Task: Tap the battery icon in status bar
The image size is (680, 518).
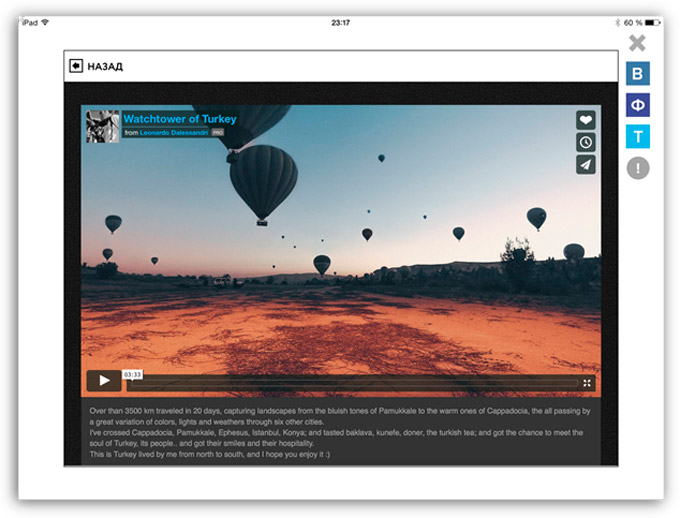Action: [652, 22]
